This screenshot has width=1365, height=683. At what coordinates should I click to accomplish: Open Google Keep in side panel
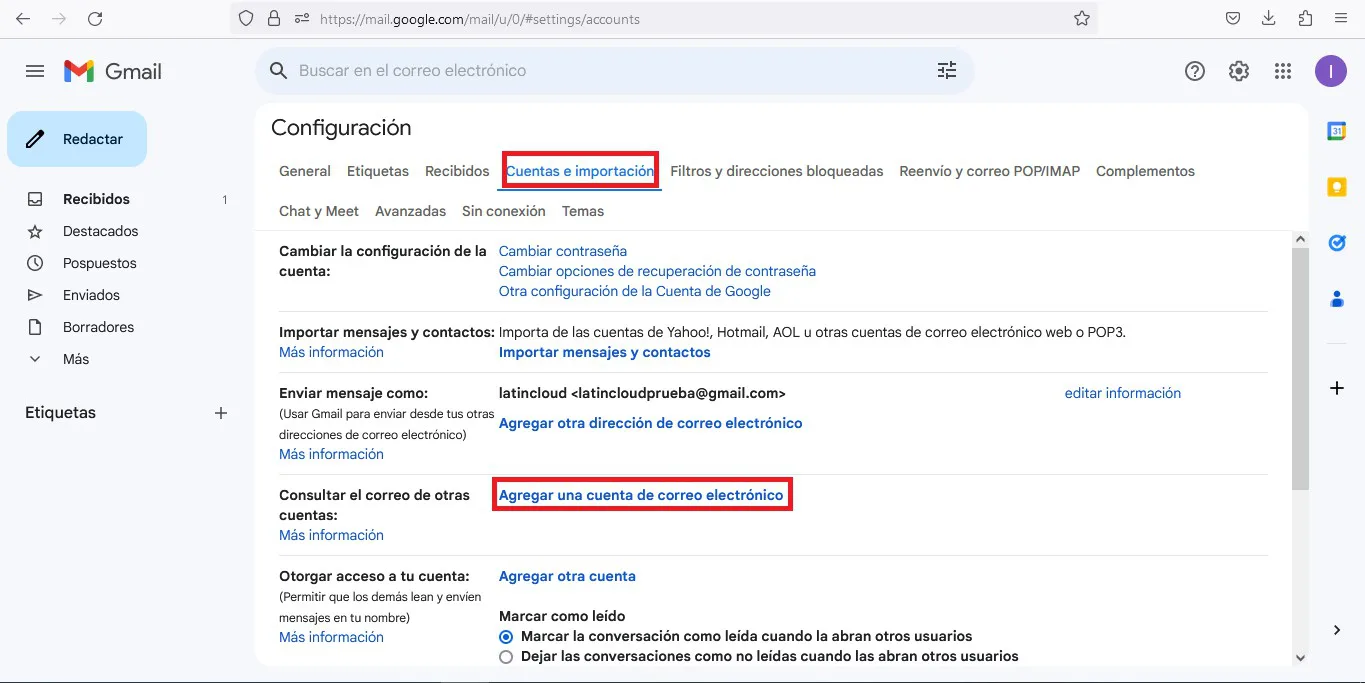click(1336, 187)
